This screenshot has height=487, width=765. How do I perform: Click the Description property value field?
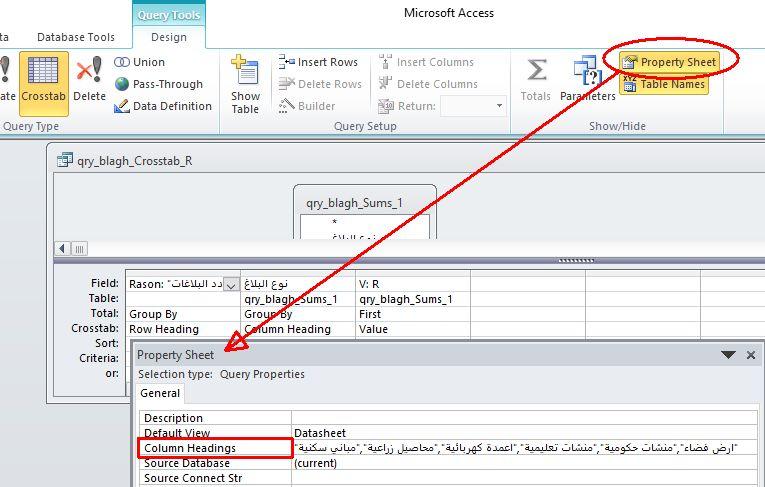pyautogui.click(x=524, y=418)
